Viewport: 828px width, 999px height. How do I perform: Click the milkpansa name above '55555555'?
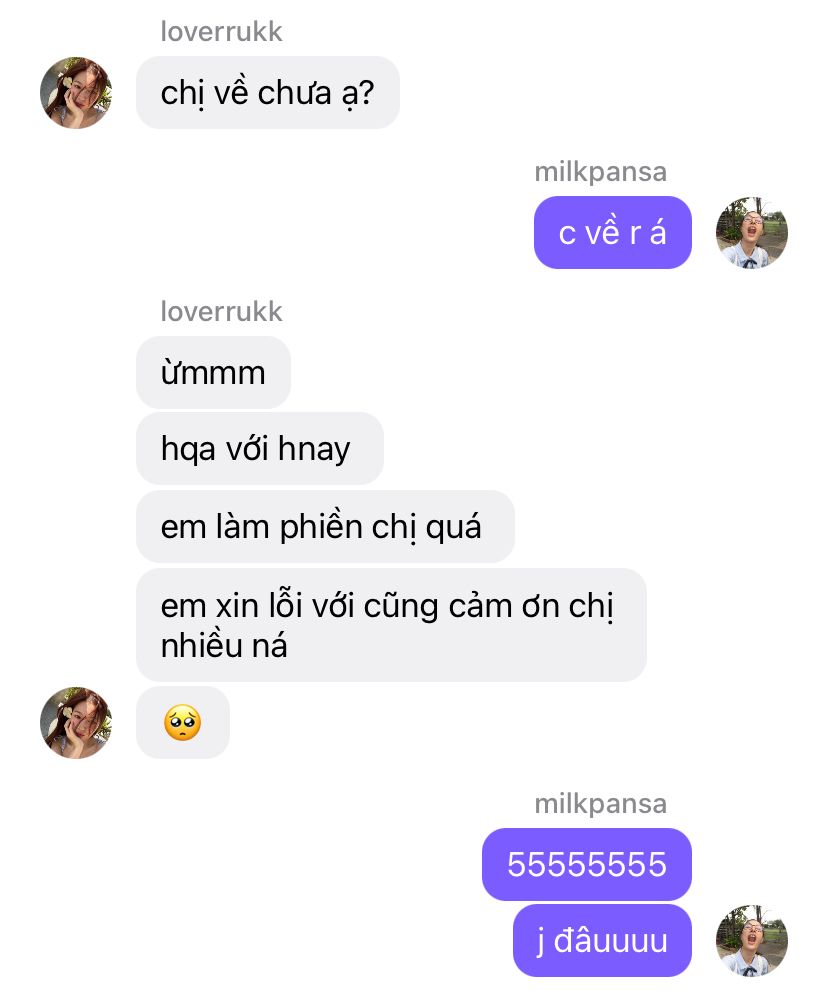pos(601,804)
